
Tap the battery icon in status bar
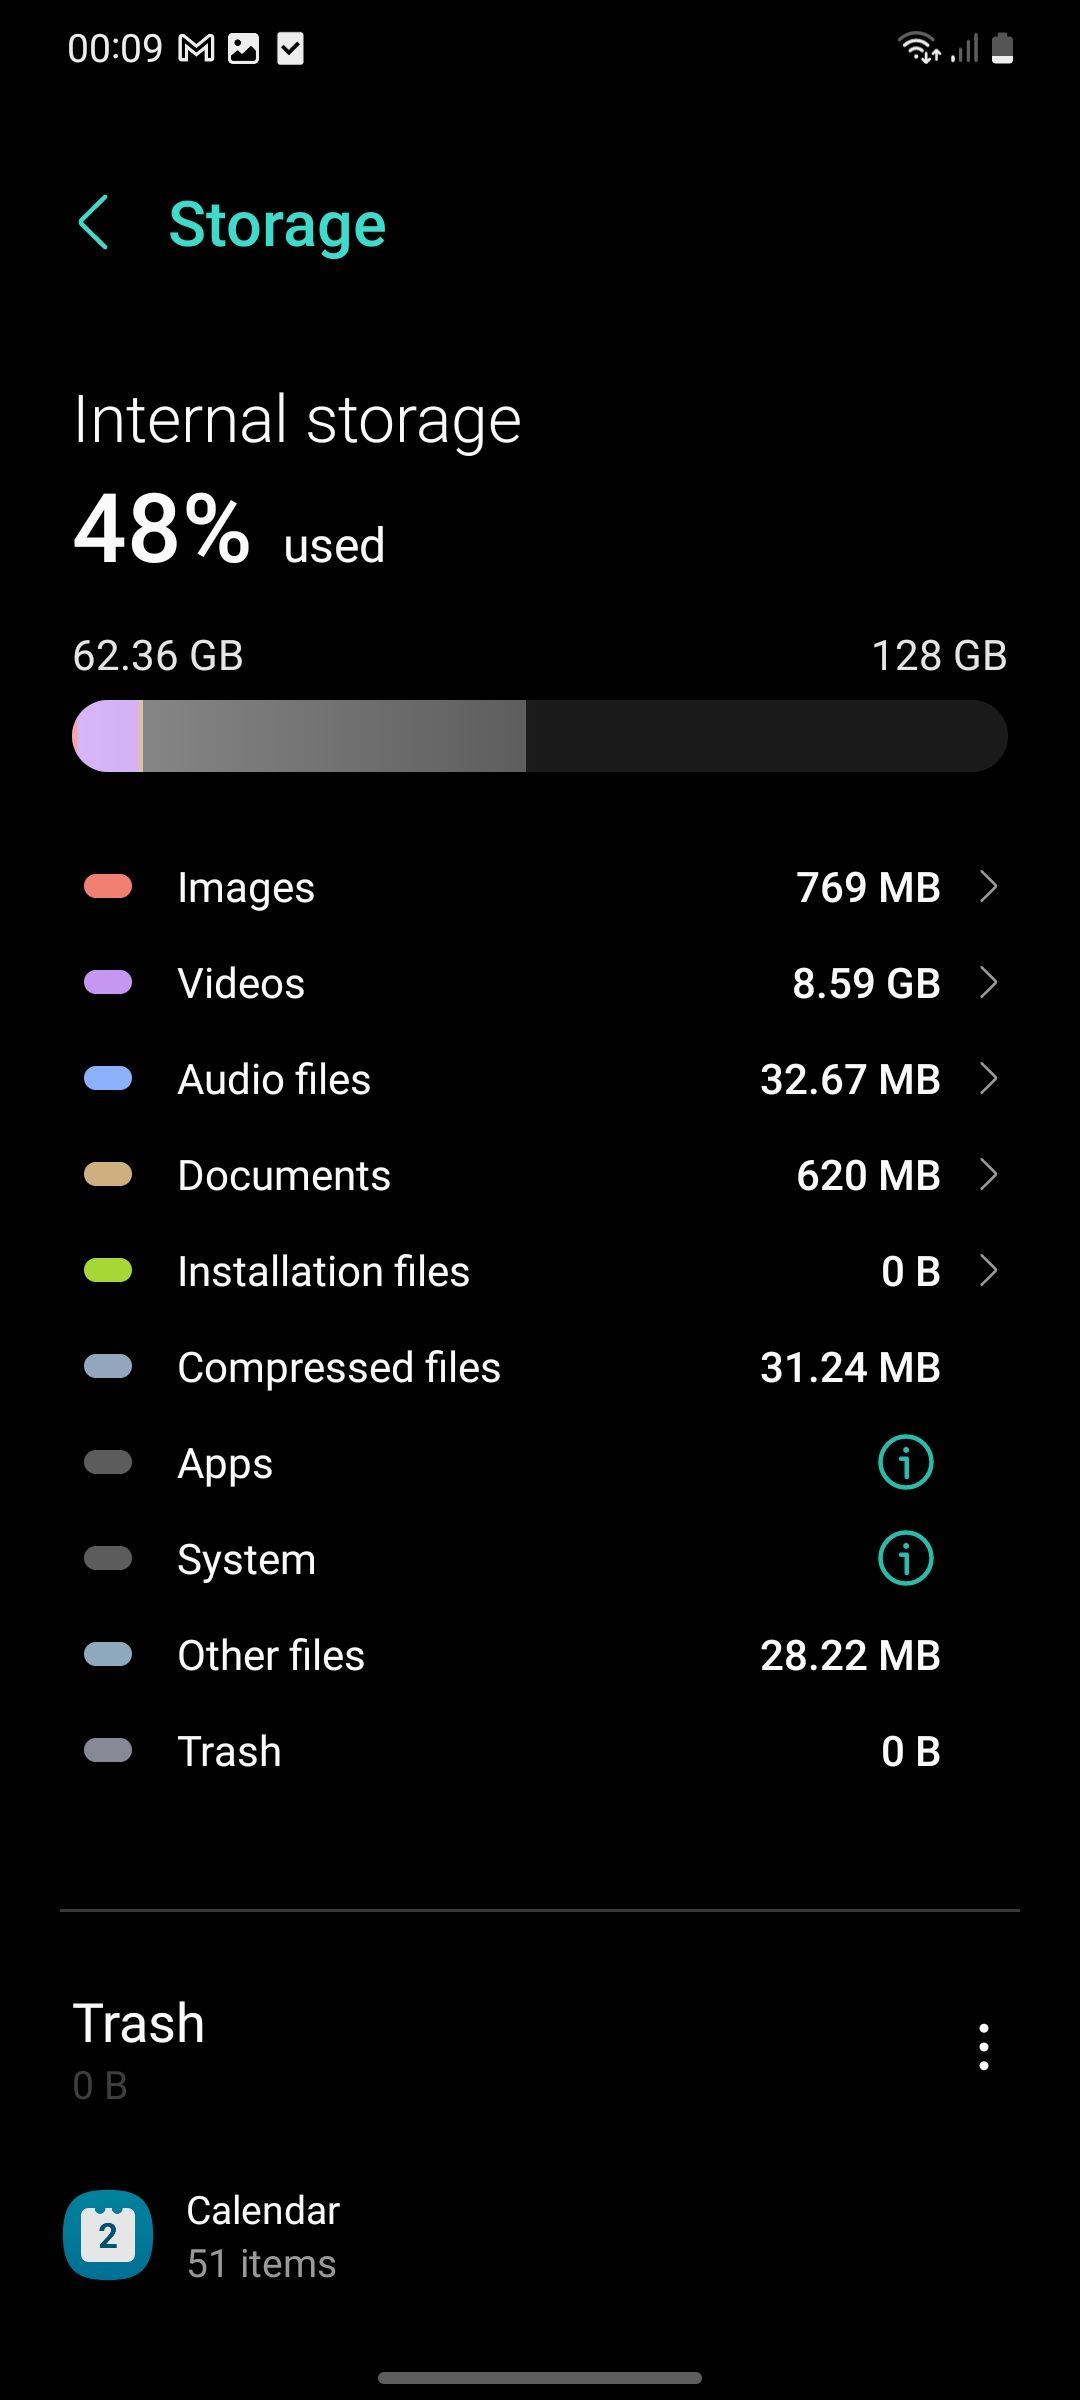1002,48
